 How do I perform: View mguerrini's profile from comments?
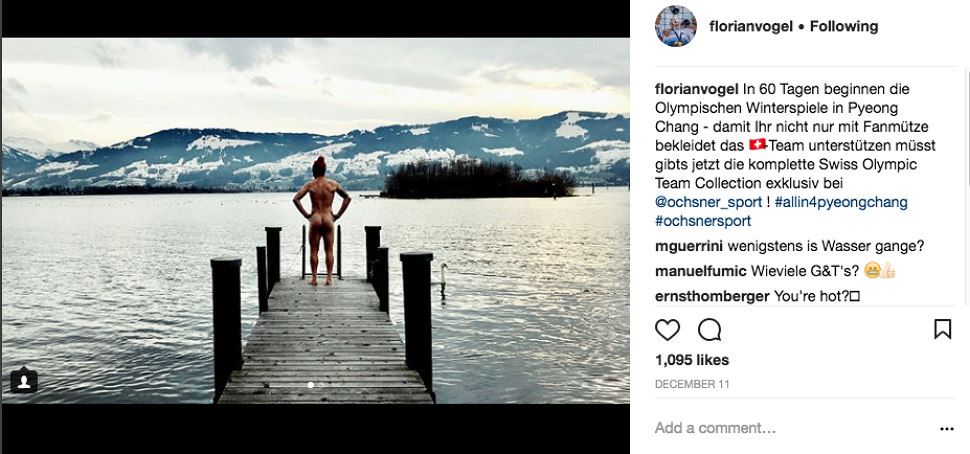tap(689, 246)
